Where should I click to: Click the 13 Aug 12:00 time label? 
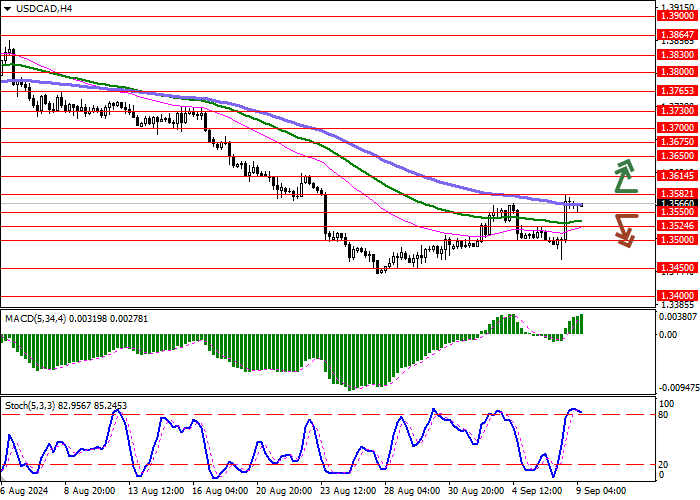[157, 490]
